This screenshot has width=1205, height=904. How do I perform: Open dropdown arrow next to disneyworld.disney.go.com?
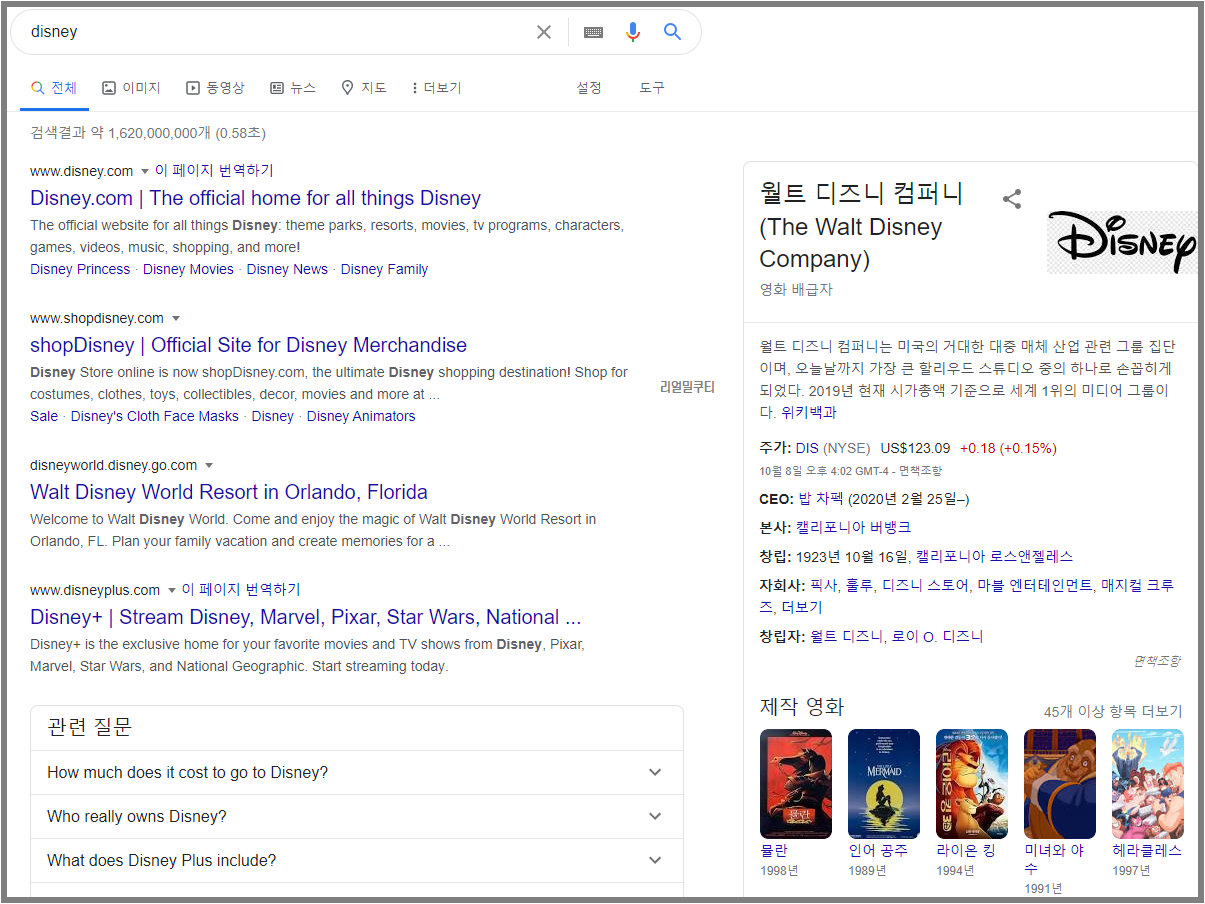coord(208,465)
